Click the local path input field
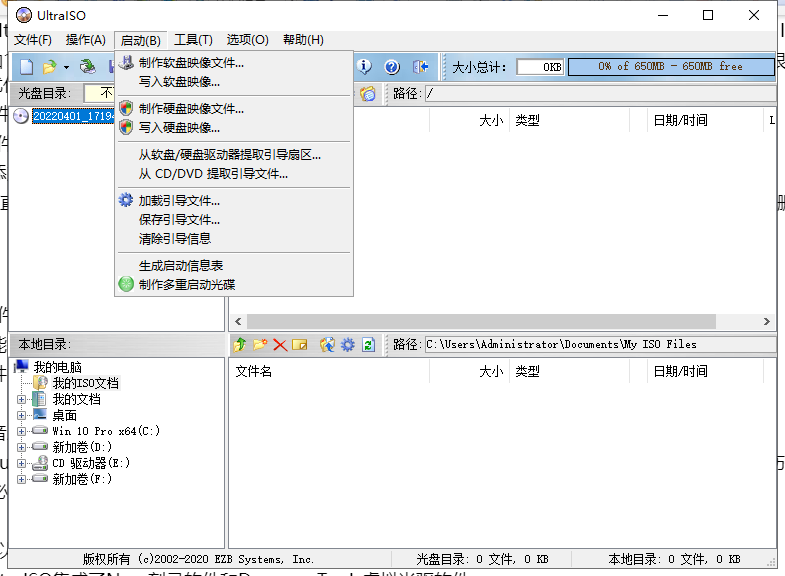Image resolution: width=785 pixels, height=576 pixels. coord(598,345)
